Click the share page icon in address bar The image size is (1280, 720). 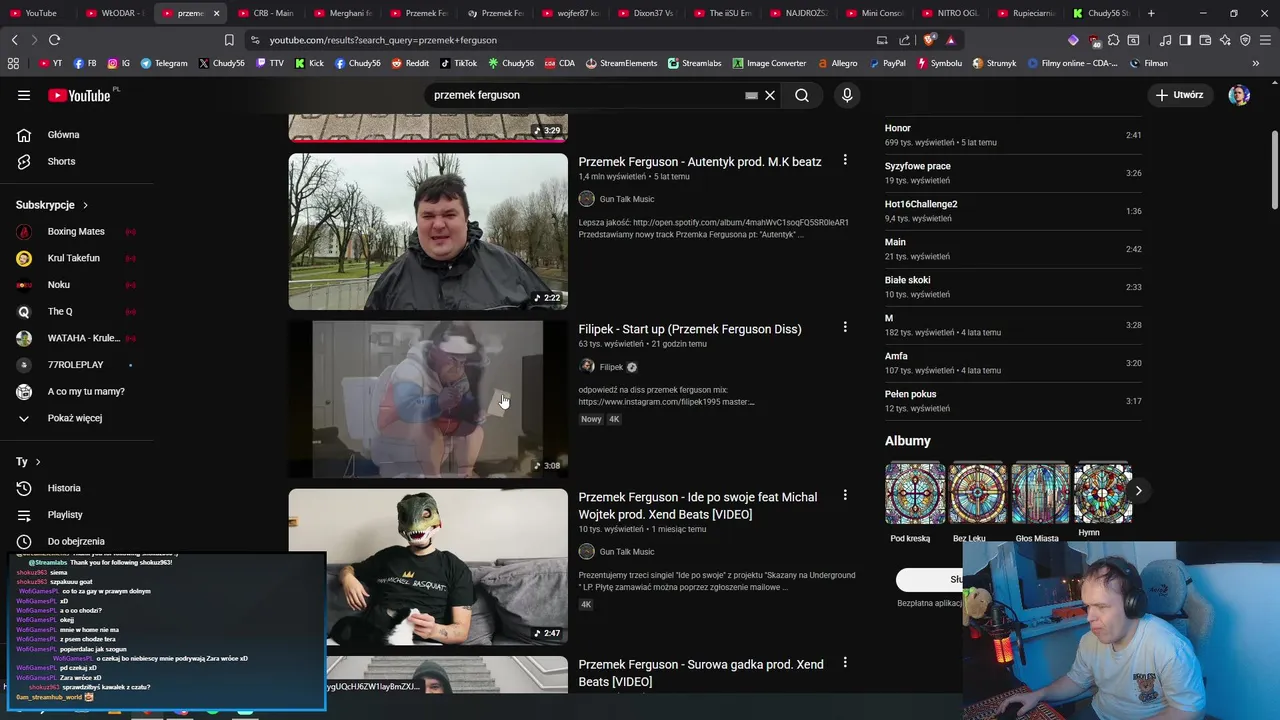coord(905,40)
